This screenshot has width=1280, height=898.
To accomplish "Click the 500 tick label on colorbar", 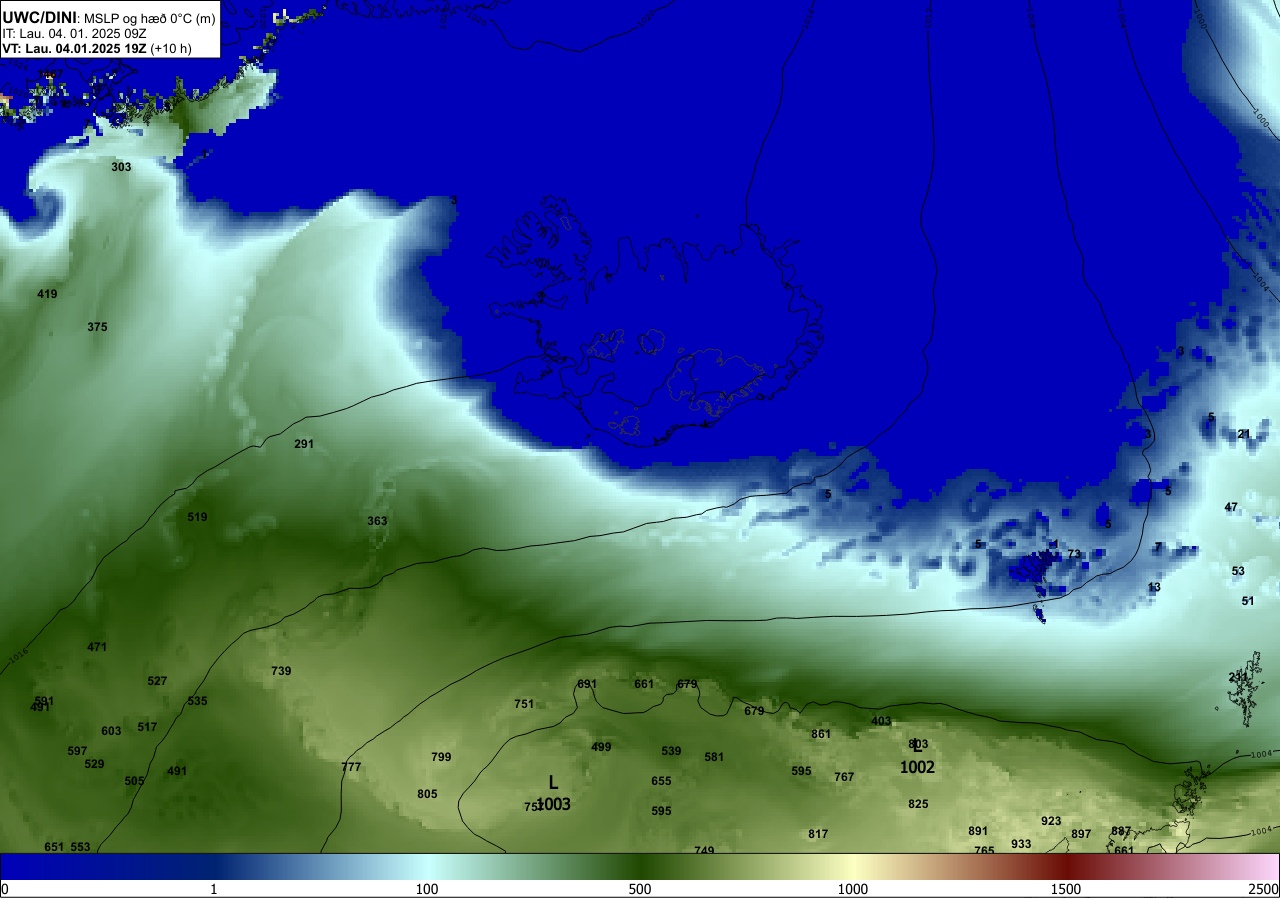I will (640, 889).
